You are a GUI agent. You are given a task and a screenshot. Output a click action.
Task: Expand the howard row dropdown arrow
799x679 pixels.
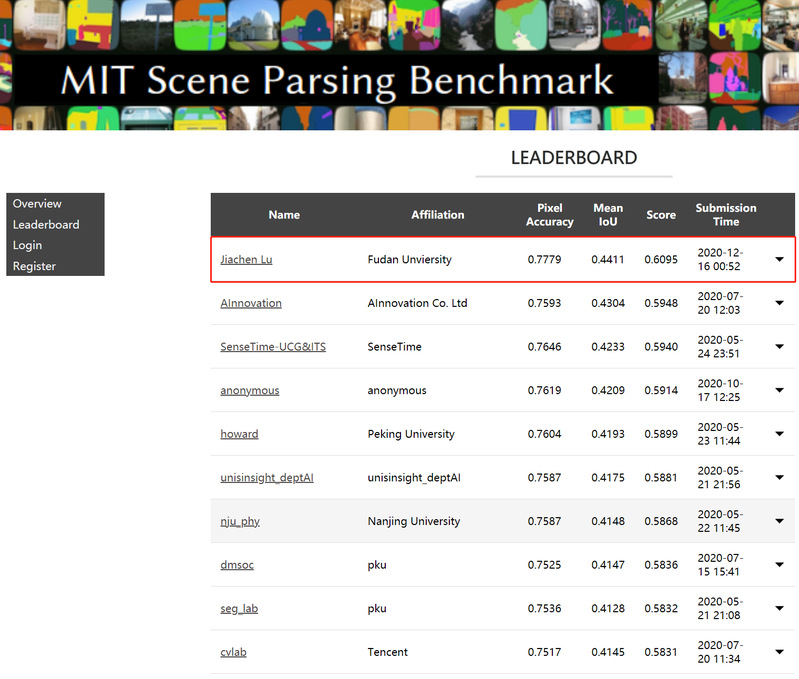pos(780,434)
